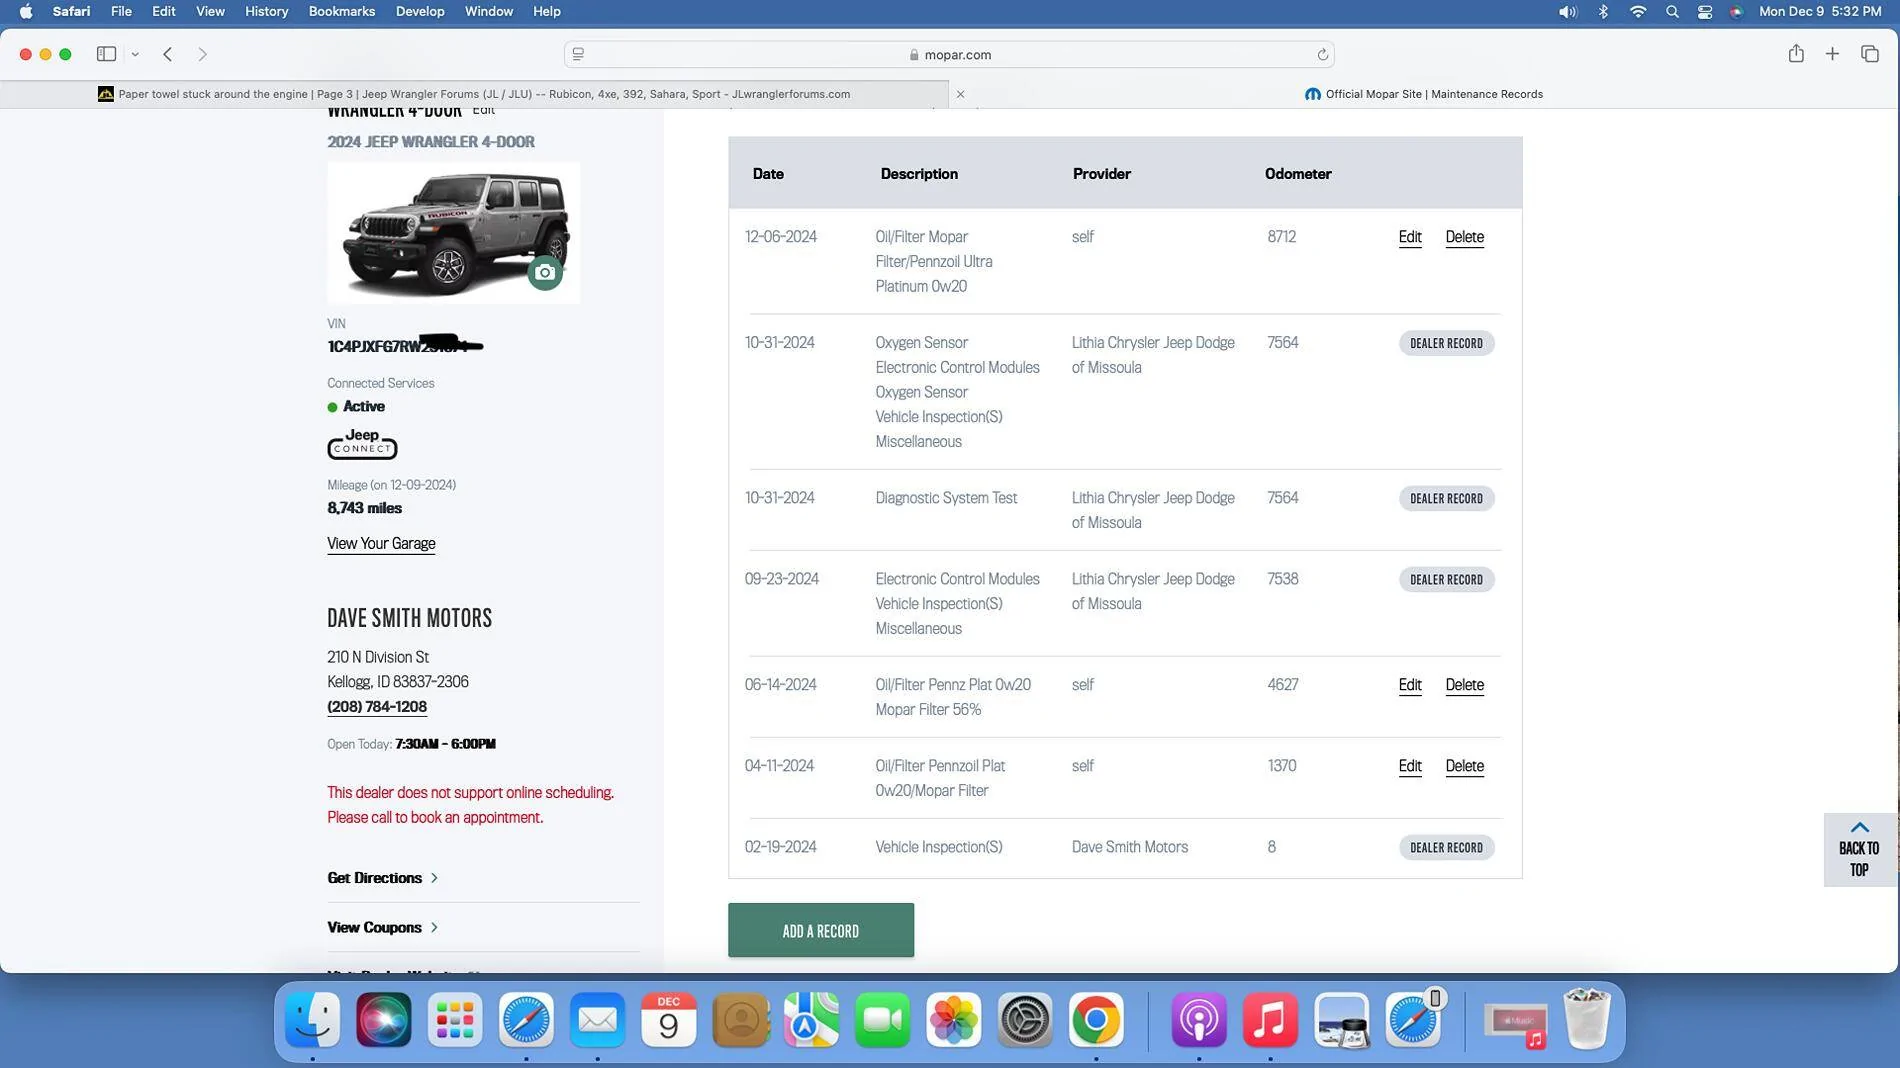Delete the 12-06-2024 oil/filter record
1900x1068 pixels.
(1464, 237)
